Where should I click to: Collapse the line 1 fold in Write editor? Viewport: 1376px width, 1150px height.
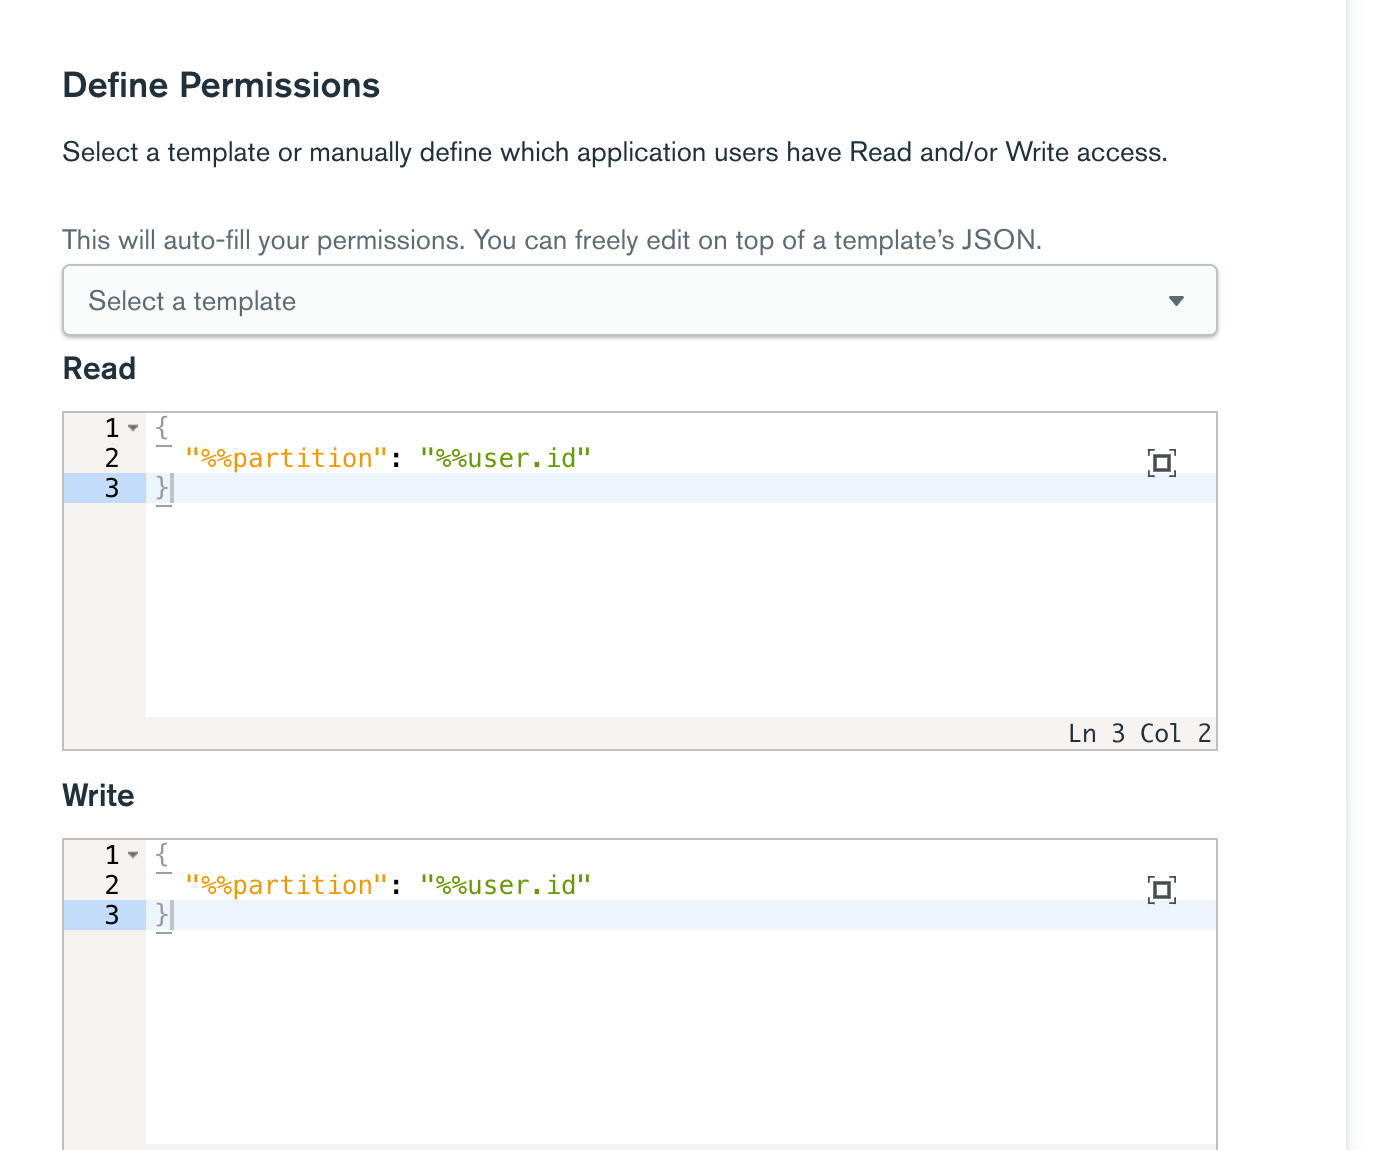133,855
